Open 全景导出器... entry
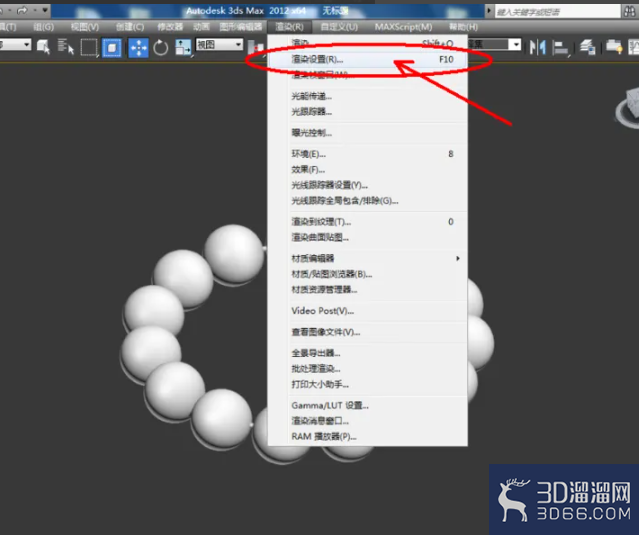 [368, 353]
